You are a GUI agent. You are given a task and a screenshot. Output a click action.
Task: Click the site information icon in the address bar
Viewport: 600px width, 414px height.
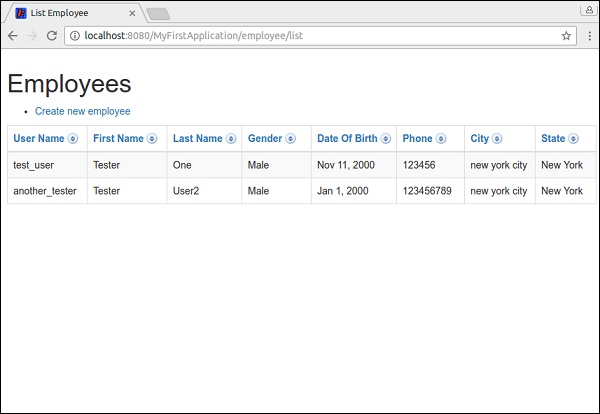coord(76,35)
